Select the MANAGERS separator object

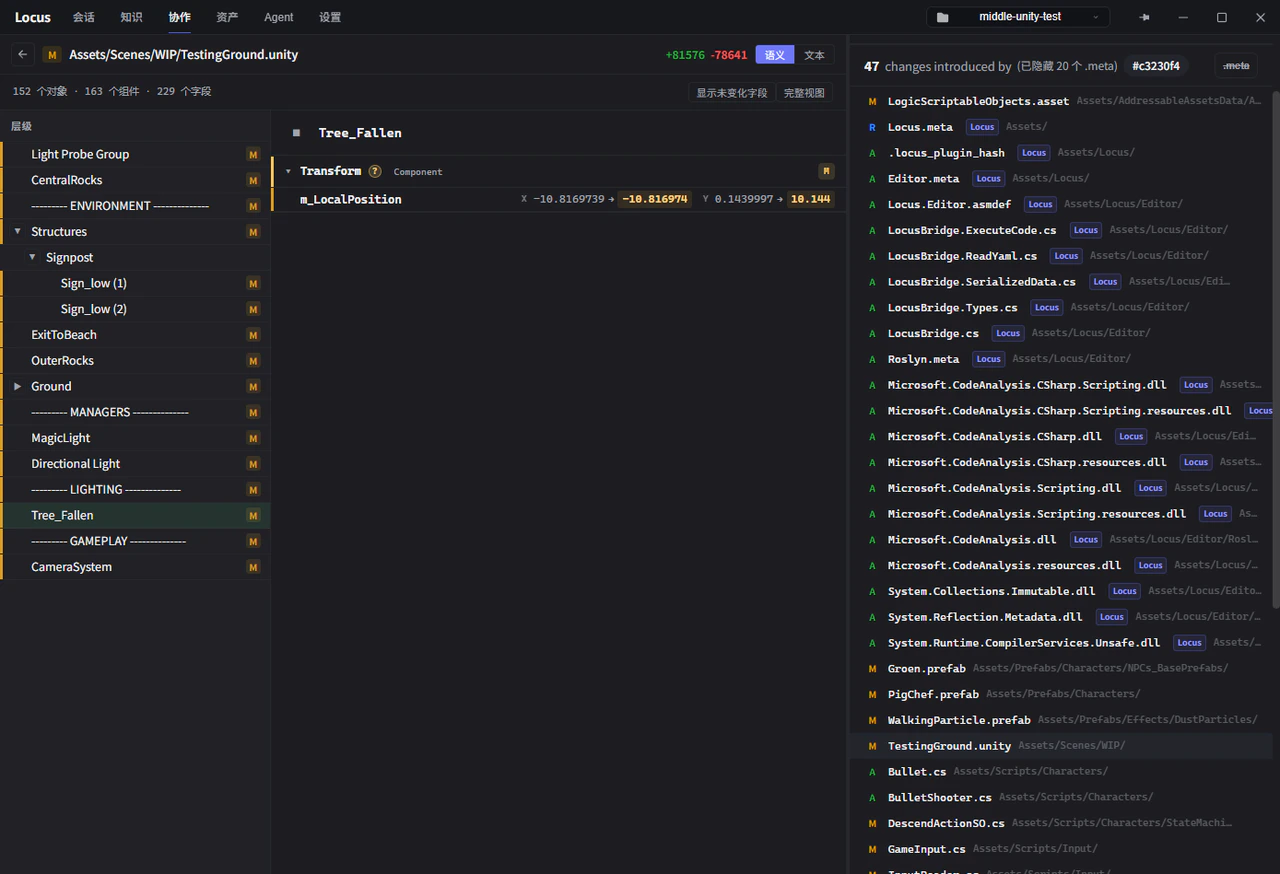point(135,412)
